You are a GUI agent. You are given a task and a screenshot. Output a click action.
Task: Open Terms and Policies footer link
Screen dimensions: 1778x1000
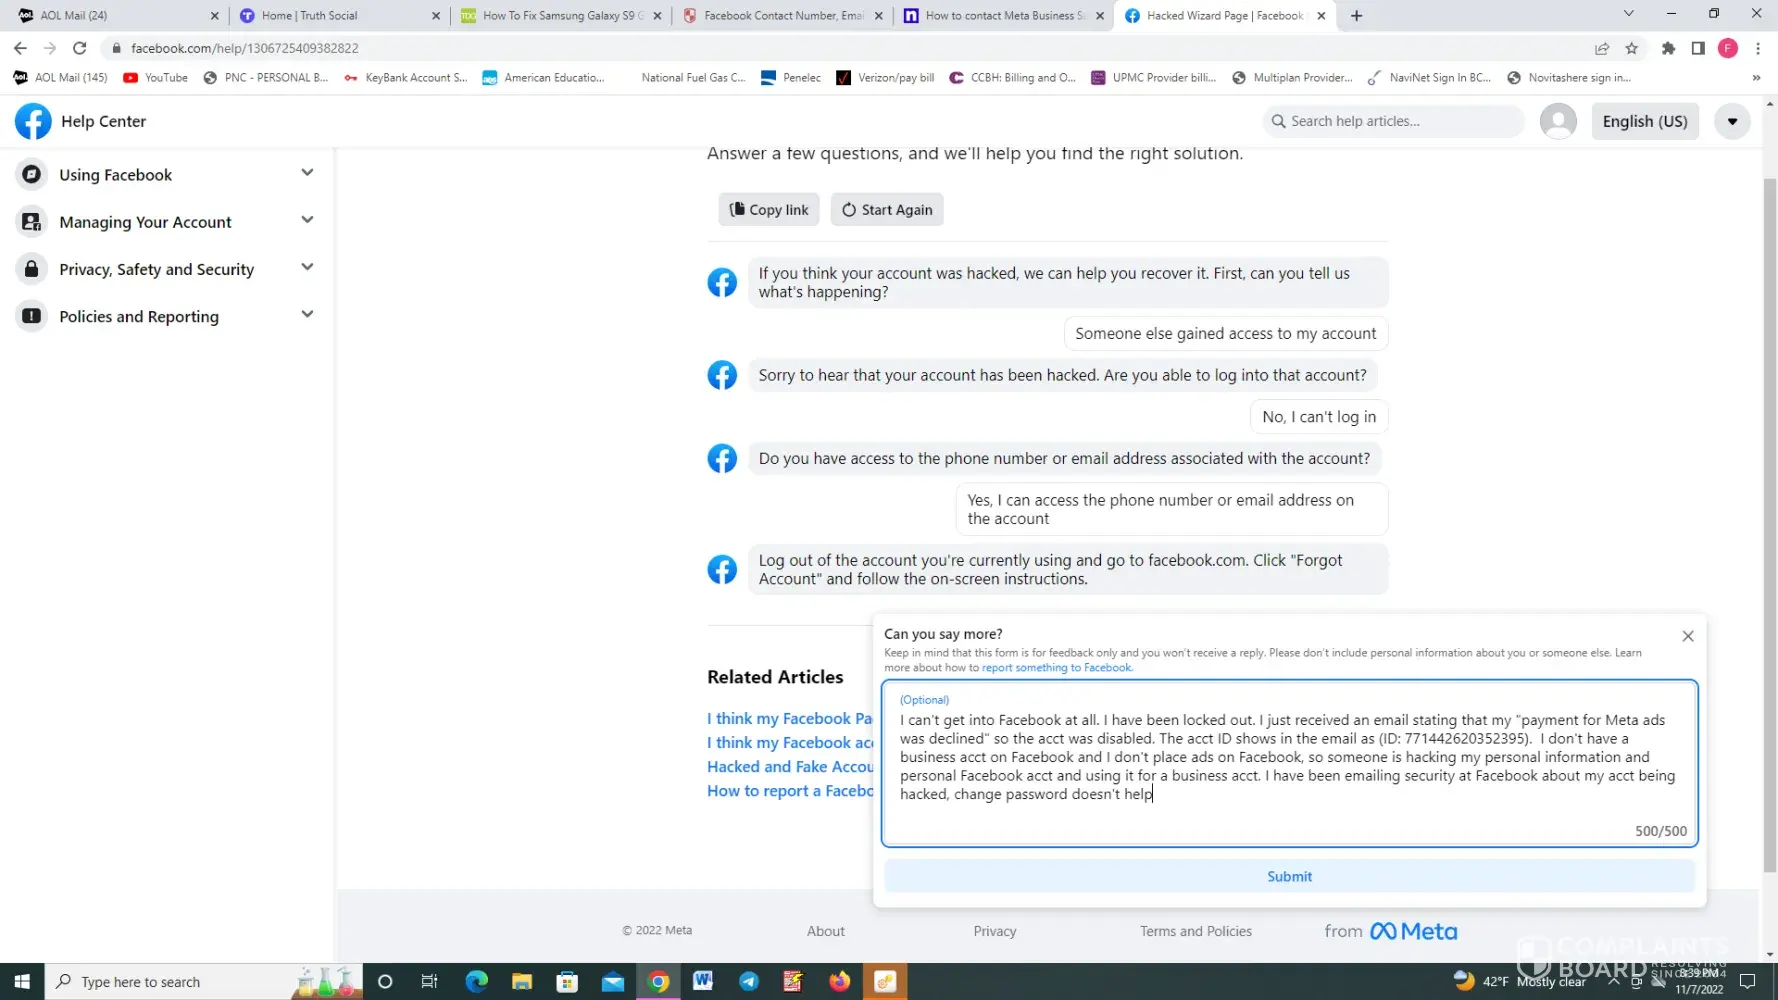click(x=1196, y=931)
